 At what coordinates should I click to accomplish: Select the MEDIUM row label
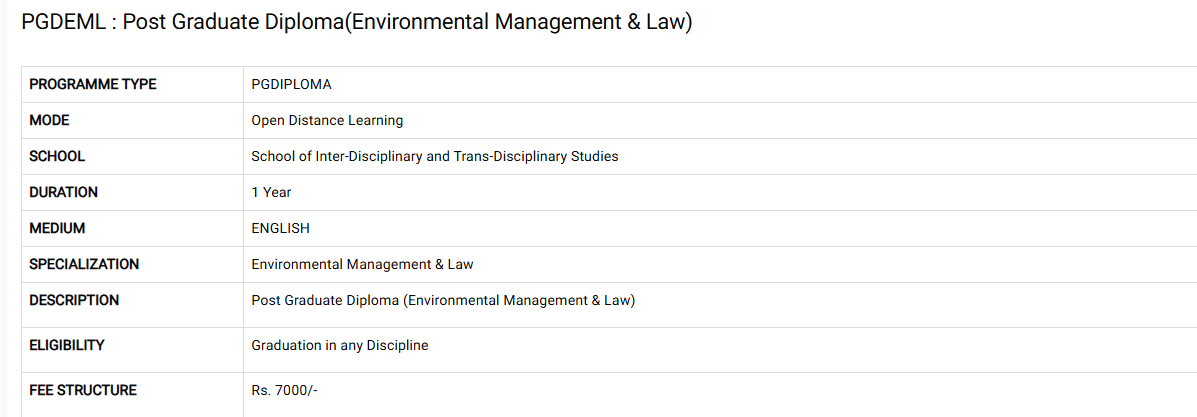pyautogui.click(x=57, y=228)
